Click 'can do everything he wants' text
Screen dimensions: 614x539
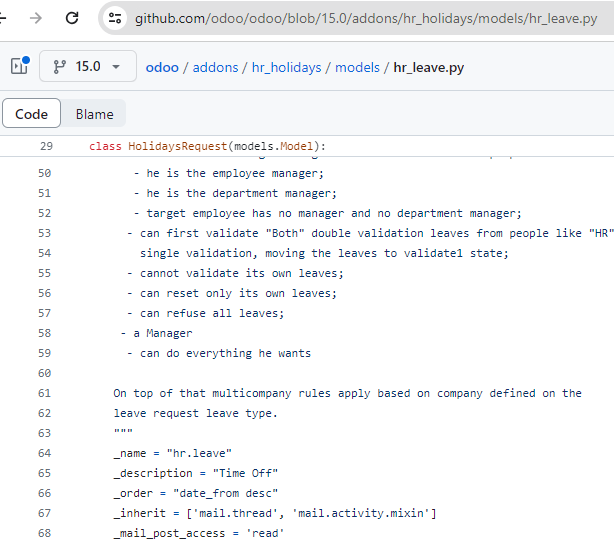pos(225,353)
